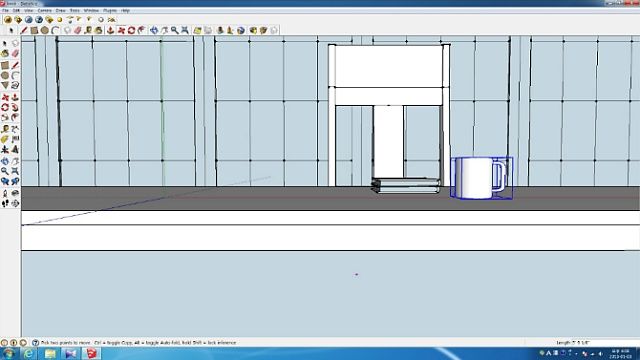640x360 pixels.
Task: Open the View menu
Action: [x=29, y=10]
